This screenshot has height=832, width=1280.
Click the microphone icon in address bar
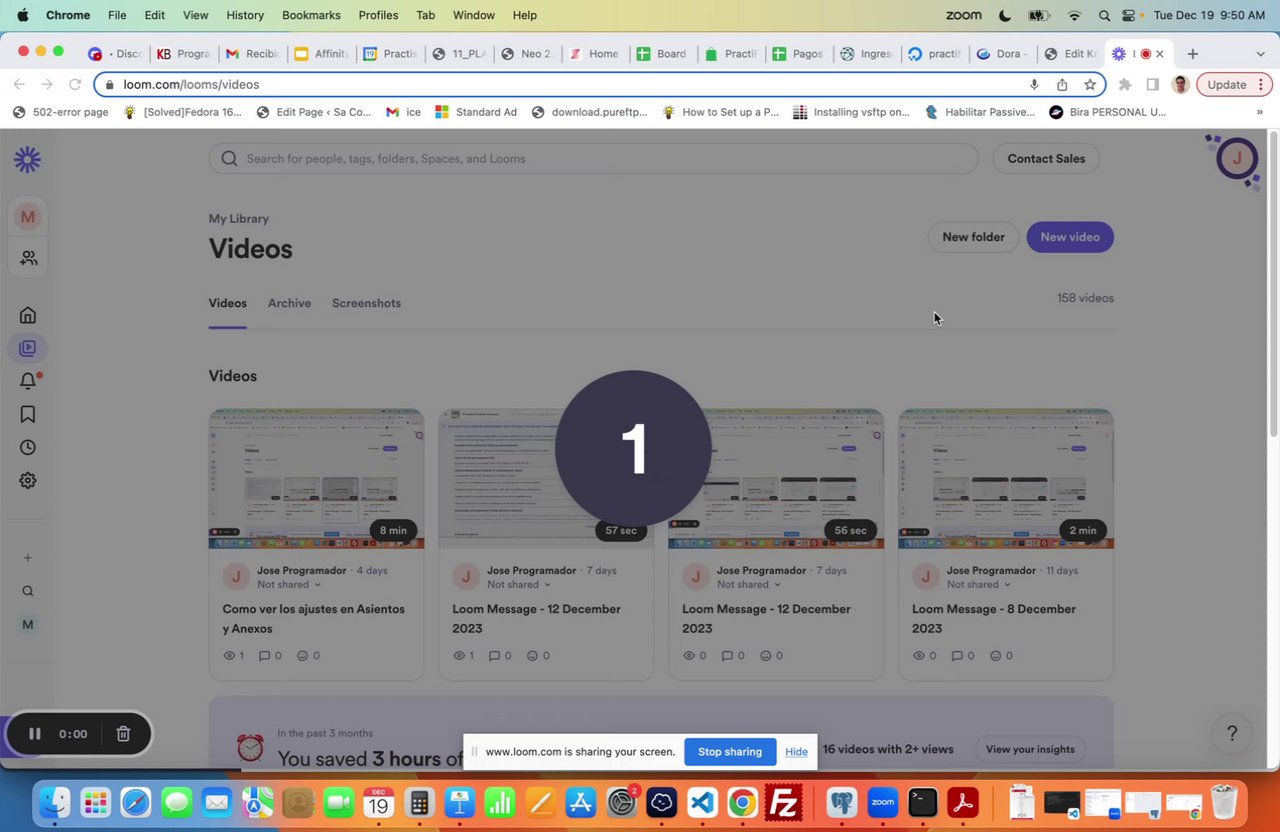pyautogui.click(x=1034, y=85)
